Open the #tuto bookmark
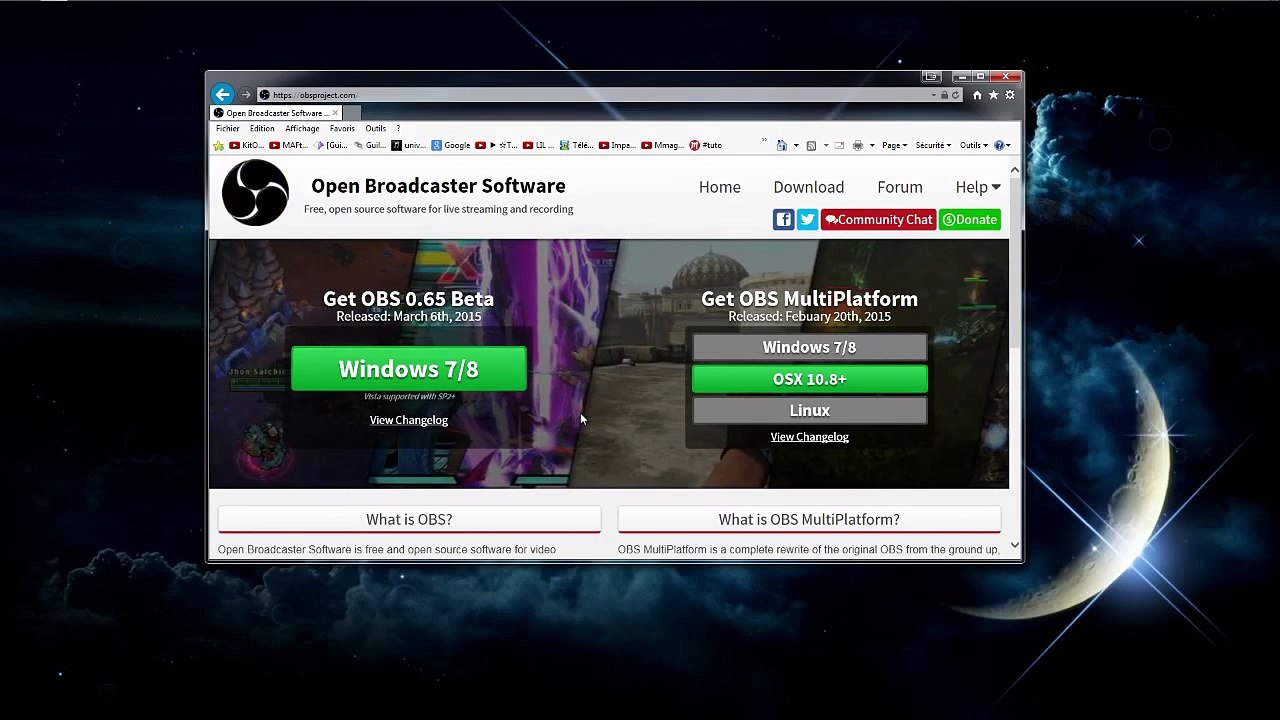Viewport: 1280px width, 720px height. [705, 145]
